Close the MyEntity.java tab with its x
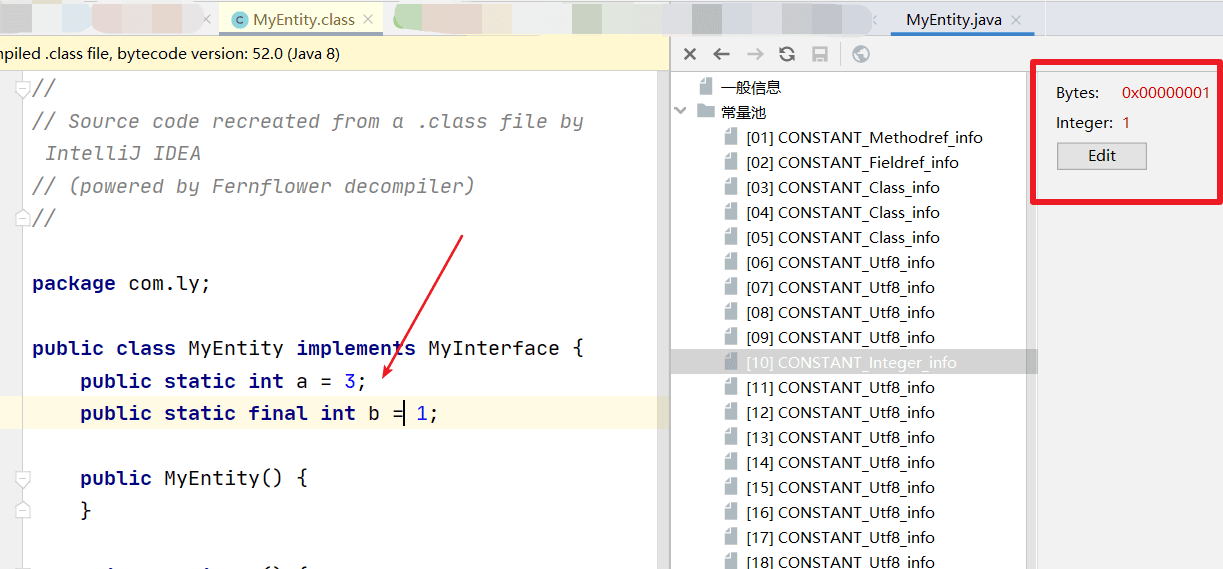1223x569 pixels. pyautogui.click(x=1016, y=20)
